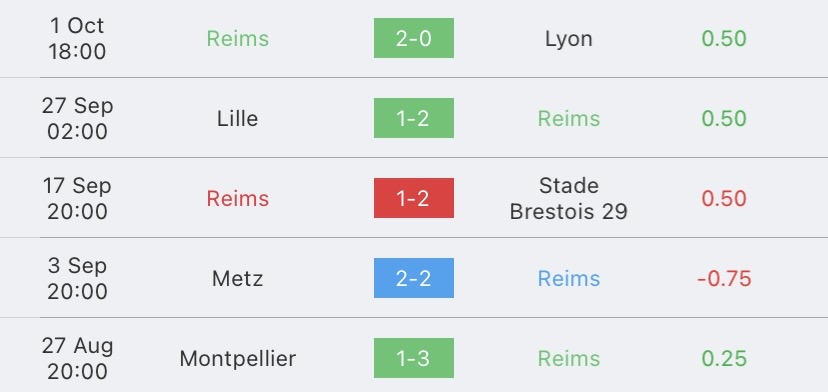Open the 1-3 Montpellier vs Reims score
The width and height of the screenshot is (828, 392).
[x=413, y=358]
